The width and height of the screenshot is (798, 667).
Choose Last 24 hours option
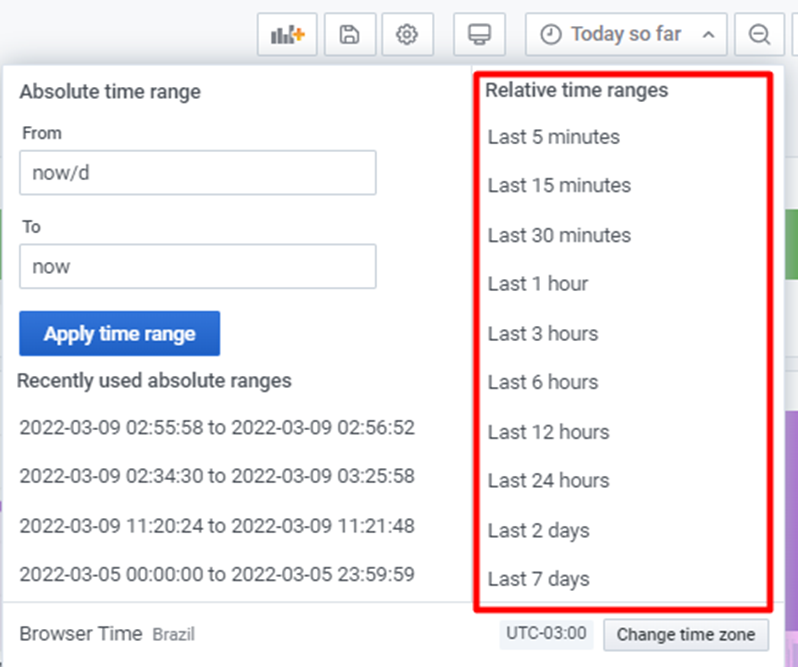coord(548,481)
